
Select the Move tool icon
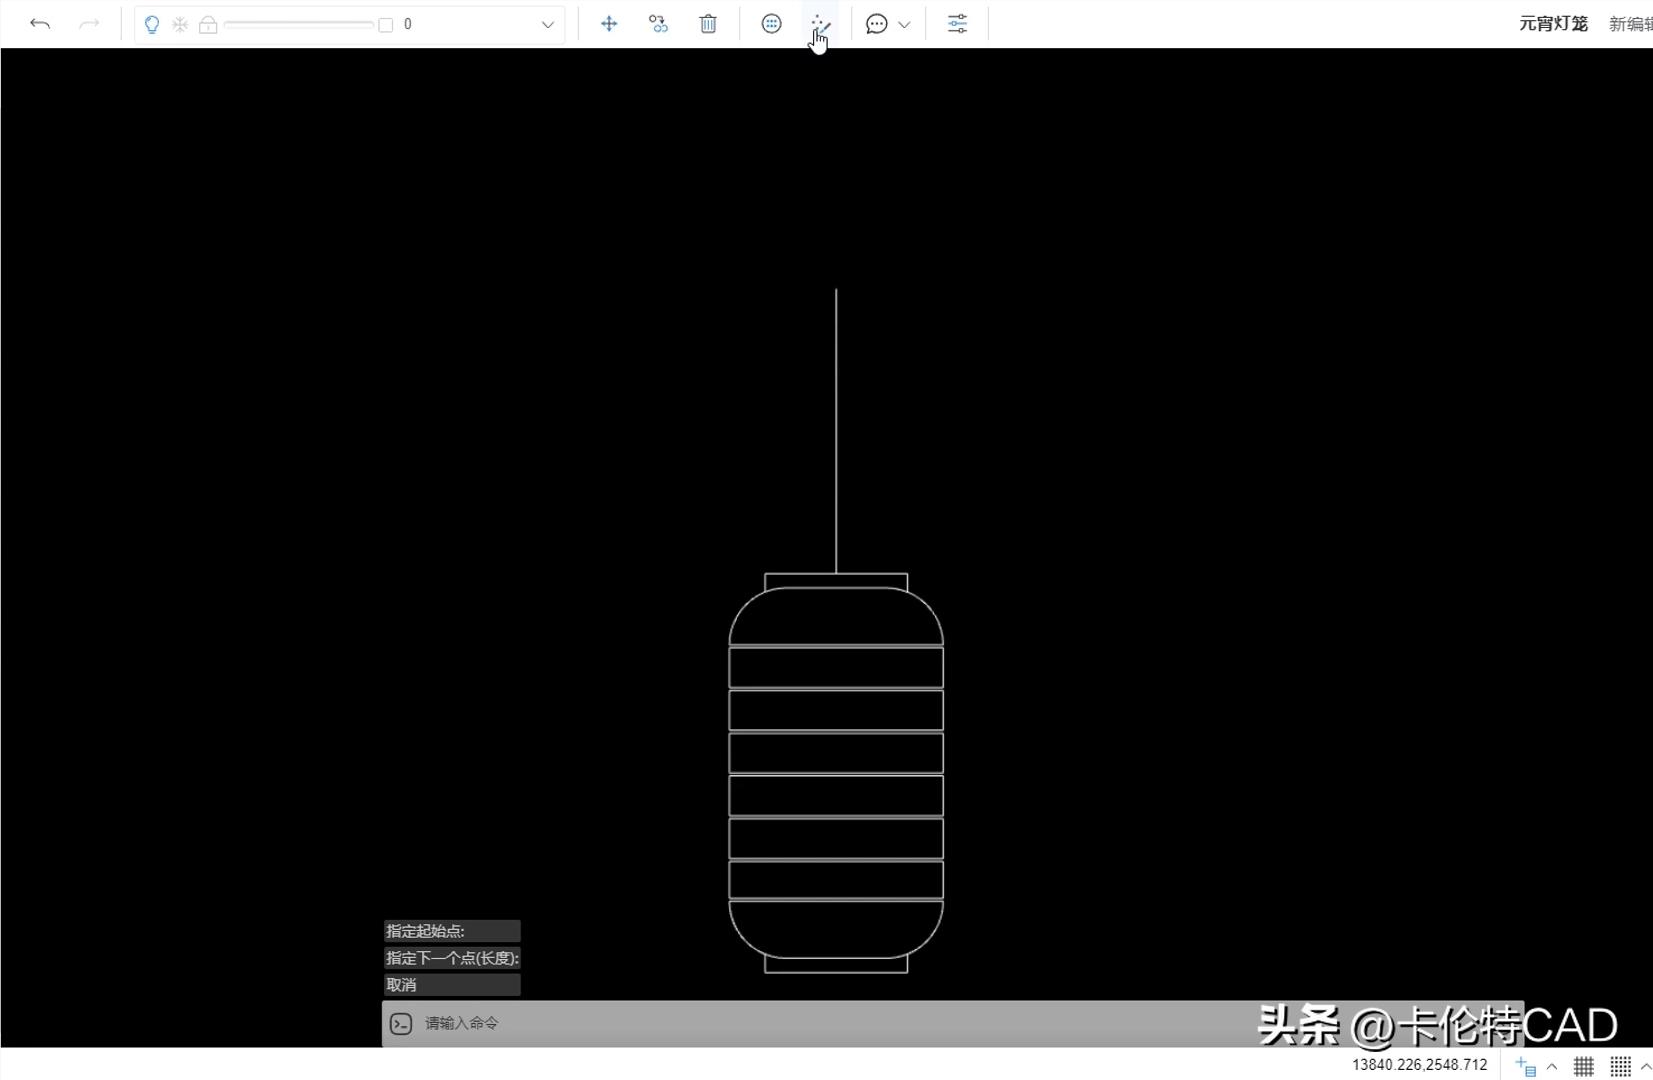pyautogui.click(x=609, y=24)
